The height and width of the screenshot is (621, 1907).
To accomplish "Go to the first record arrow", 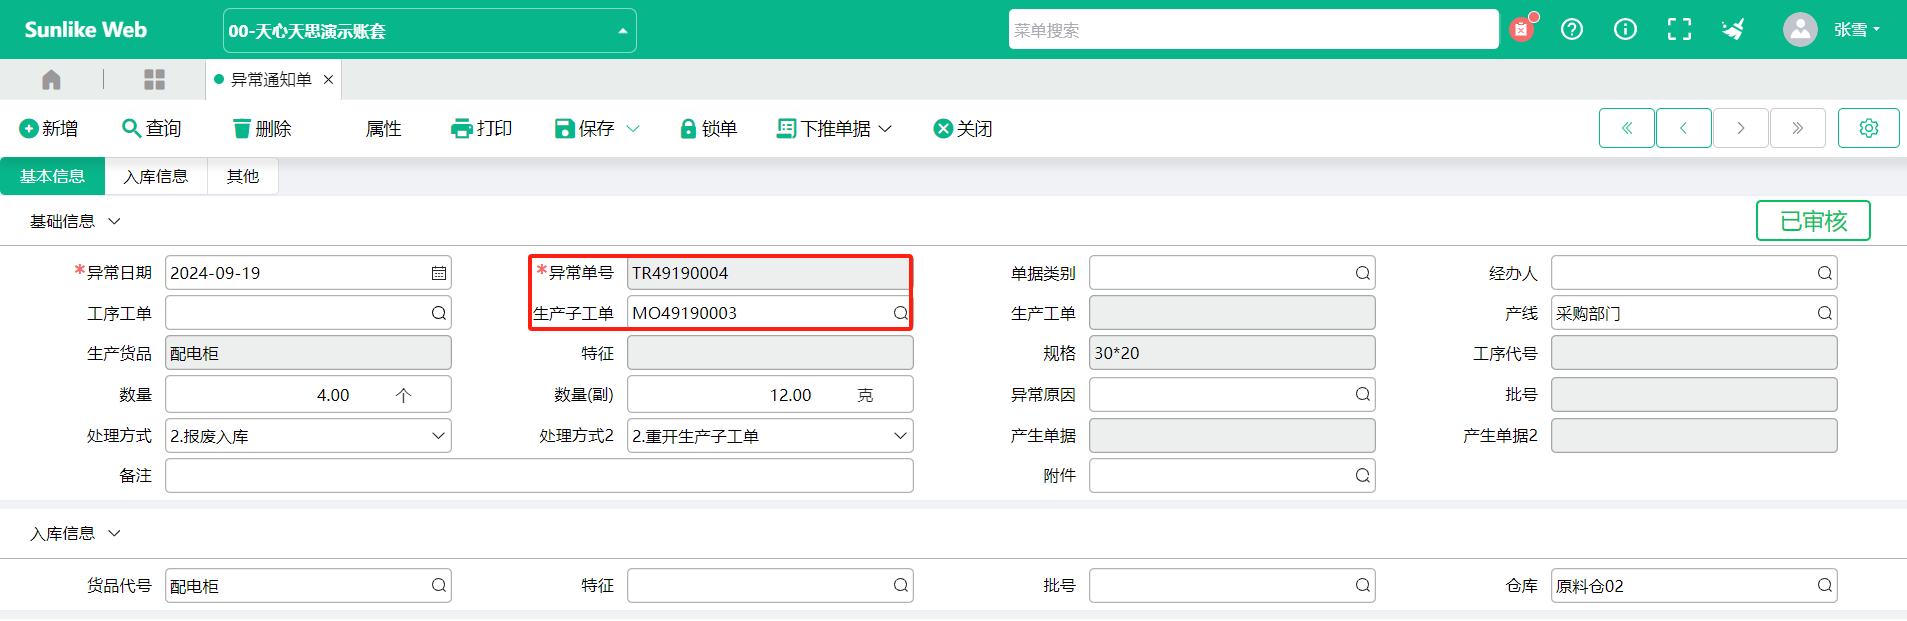I will pyautogui.click(x=1626, y=128).
